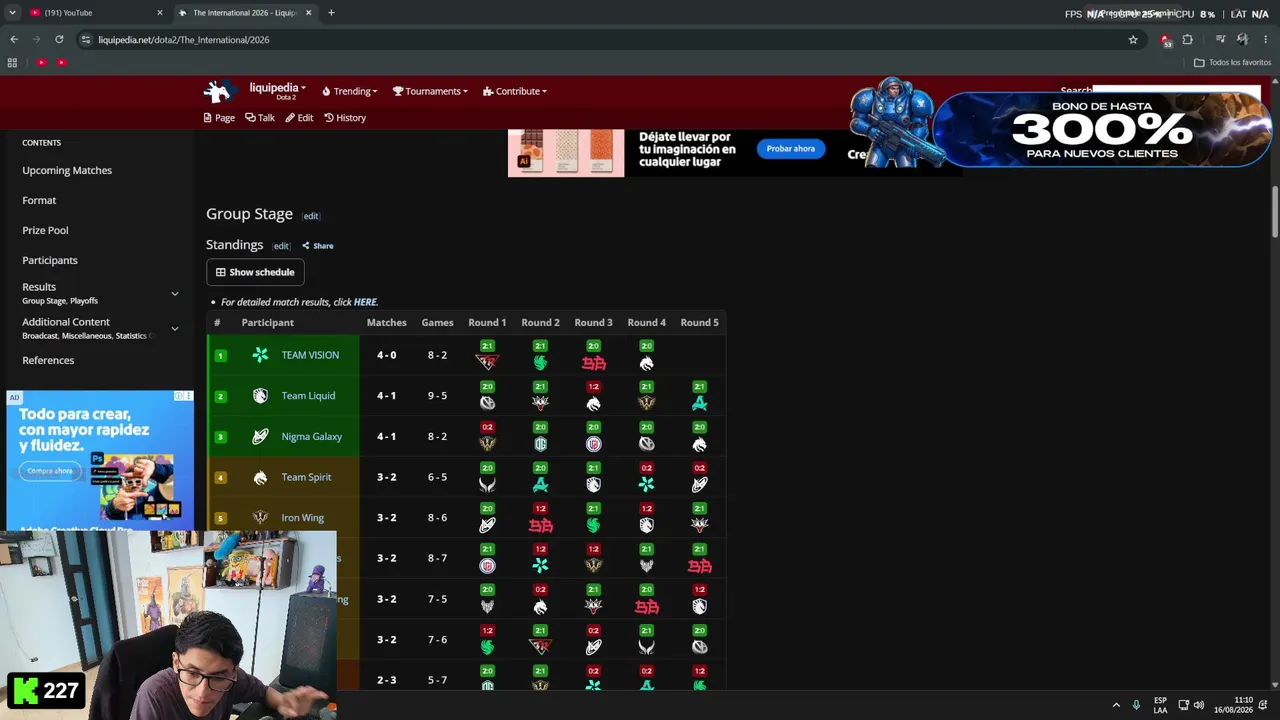
Task: Open the Nigma Galaxy team link
Action: tap(311, 437)
